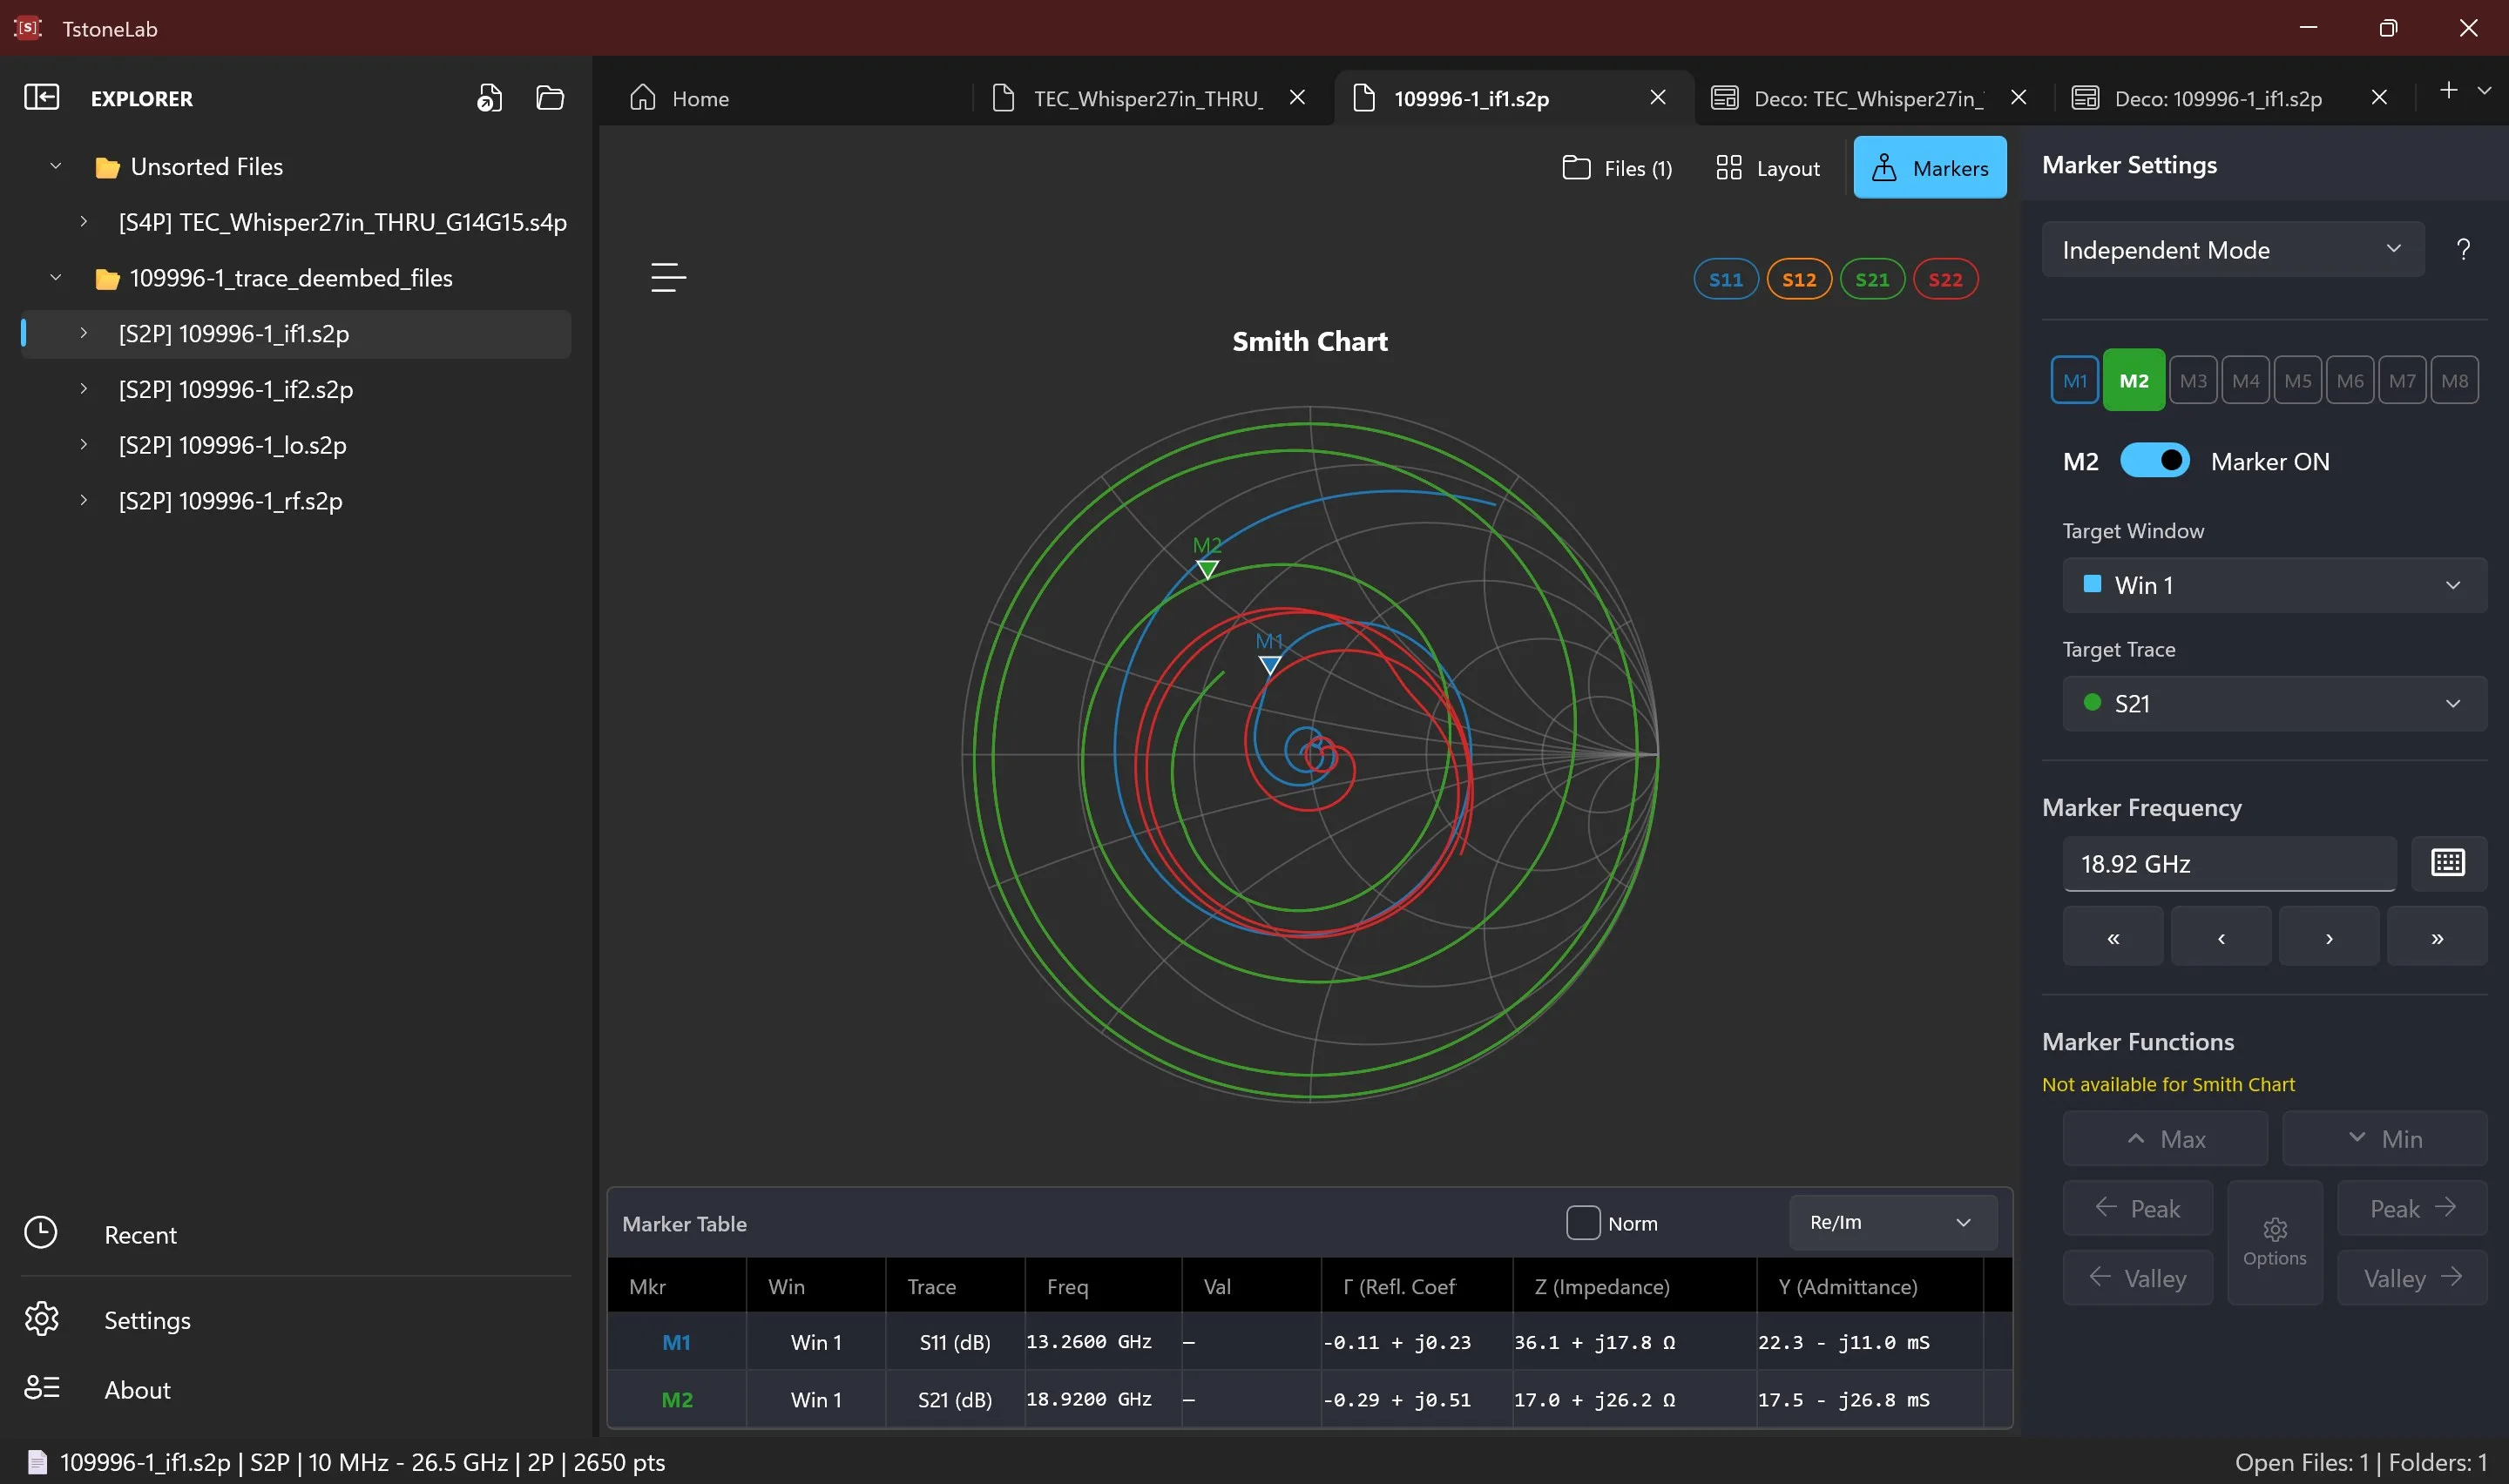Toggle the Markers panel button
Image resolution: width=2509 pixels, height=1484 pixels.
1929,167
